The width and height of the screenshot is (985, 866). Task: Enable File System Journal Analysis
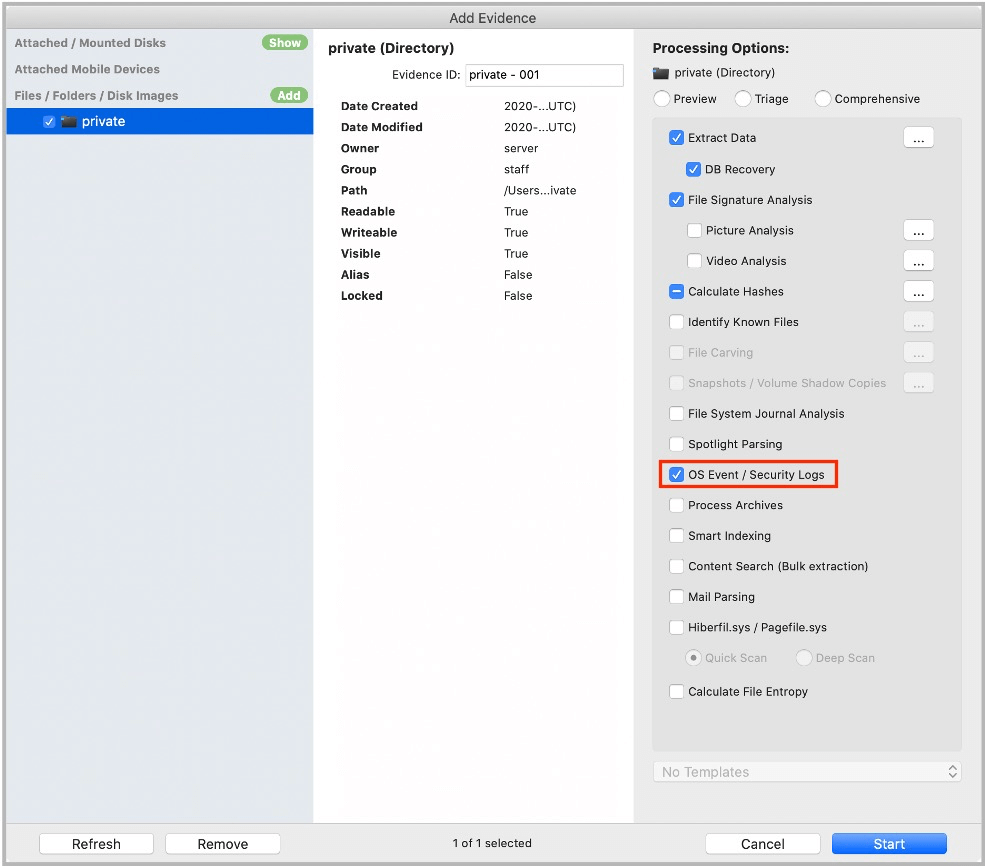676,413
